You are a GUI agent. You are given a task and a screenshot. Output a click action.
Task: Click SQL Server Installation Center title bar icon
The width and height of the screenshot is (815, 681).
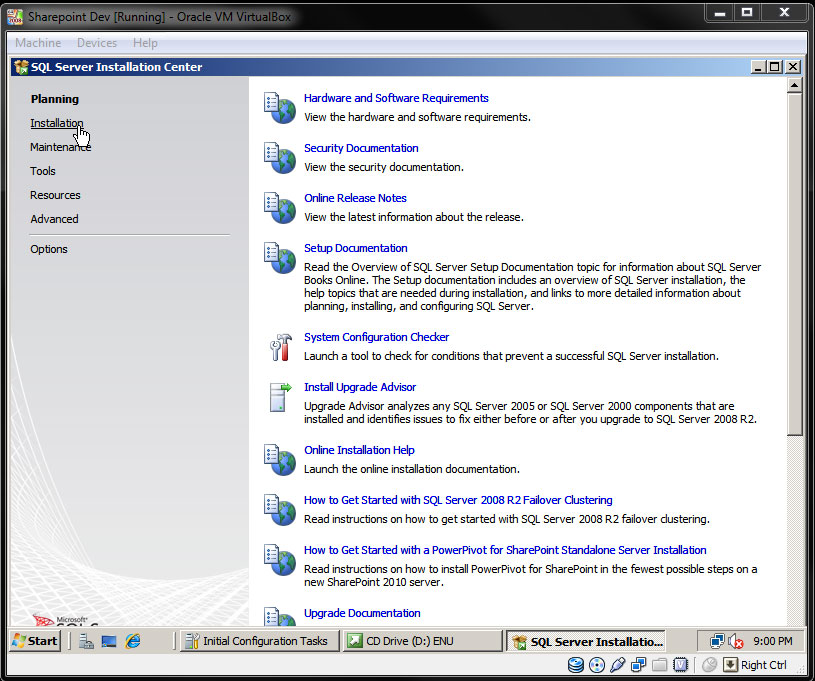click(x=21, y=67)
